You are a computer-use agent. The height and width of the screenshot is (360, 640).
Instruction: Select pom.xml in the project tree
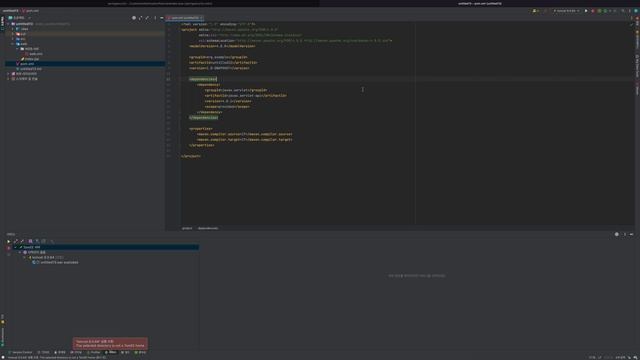point(25,64)
